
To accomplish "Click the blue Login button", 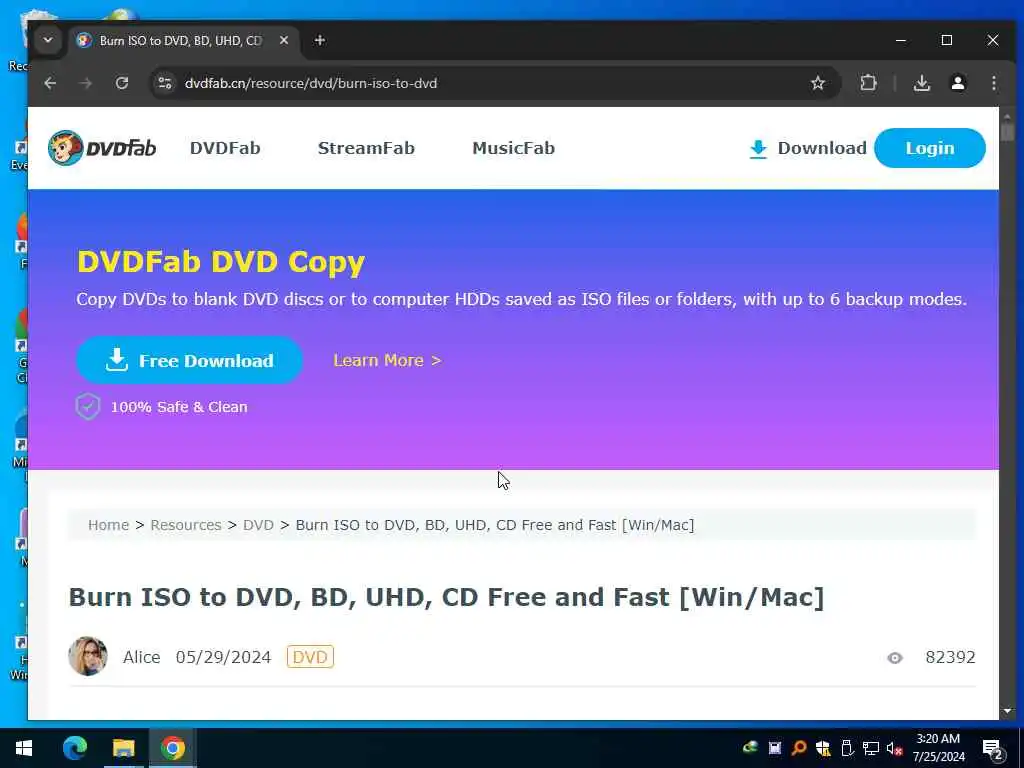I will (929, 148).
